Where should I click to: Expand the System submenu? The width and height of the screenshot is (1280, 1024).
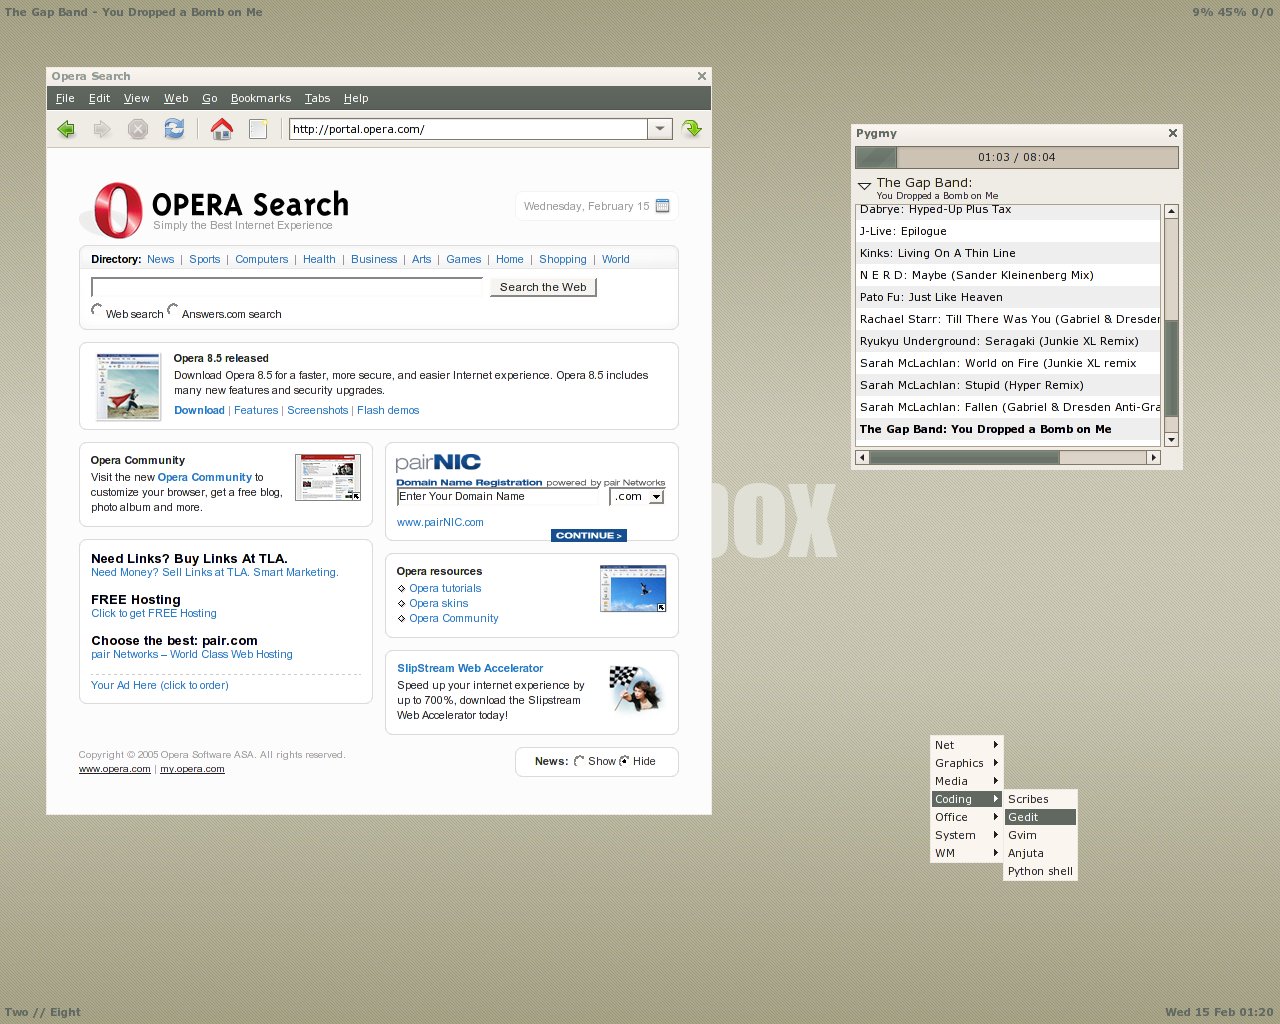(x=966, y=835)
